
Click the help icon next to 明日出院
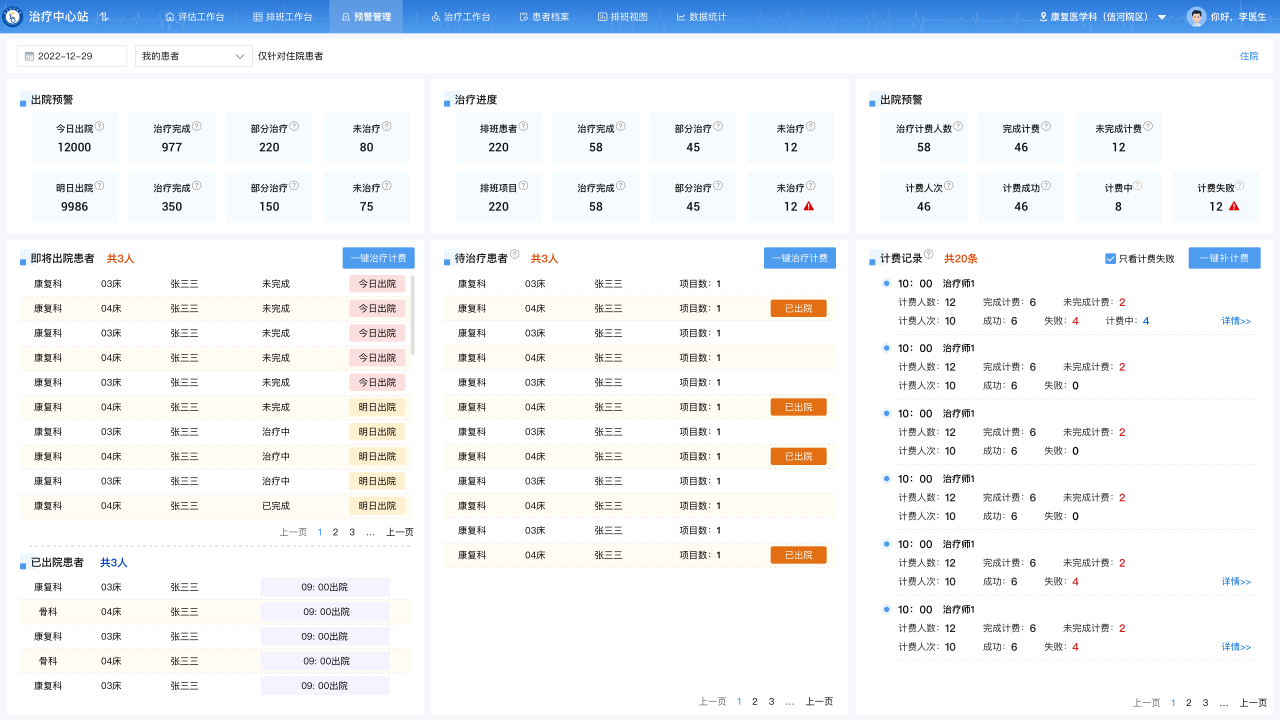[100, 186]
